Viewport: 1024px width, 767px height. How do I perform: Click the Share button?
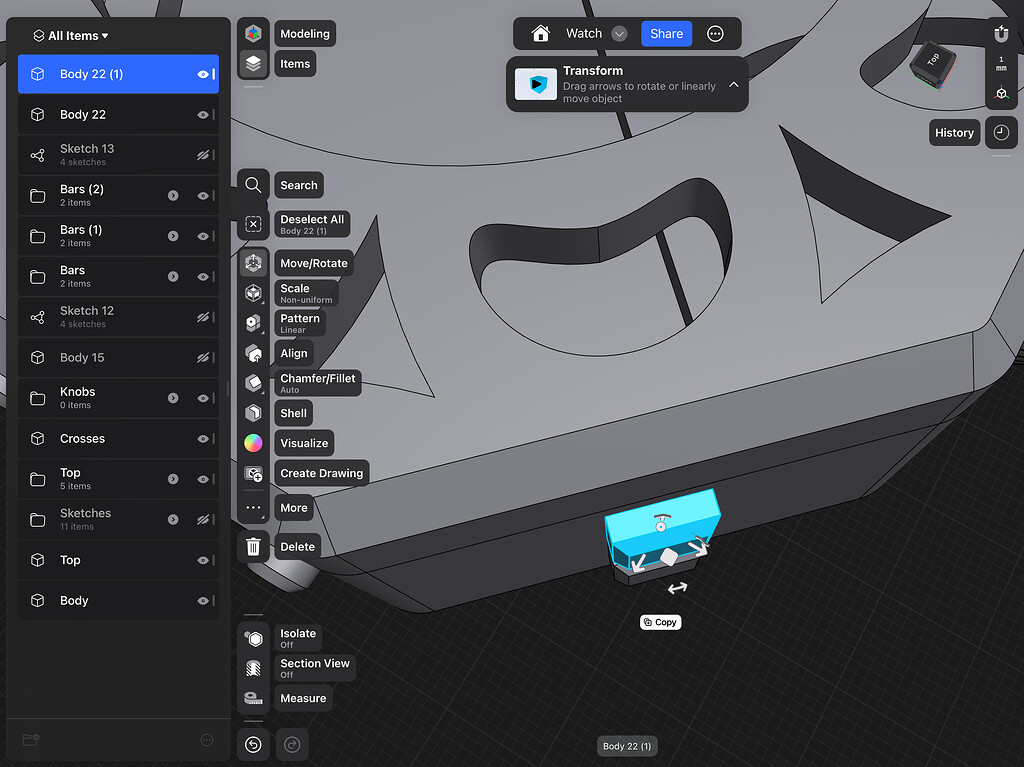pyautogui.click(x=666, y=33)
